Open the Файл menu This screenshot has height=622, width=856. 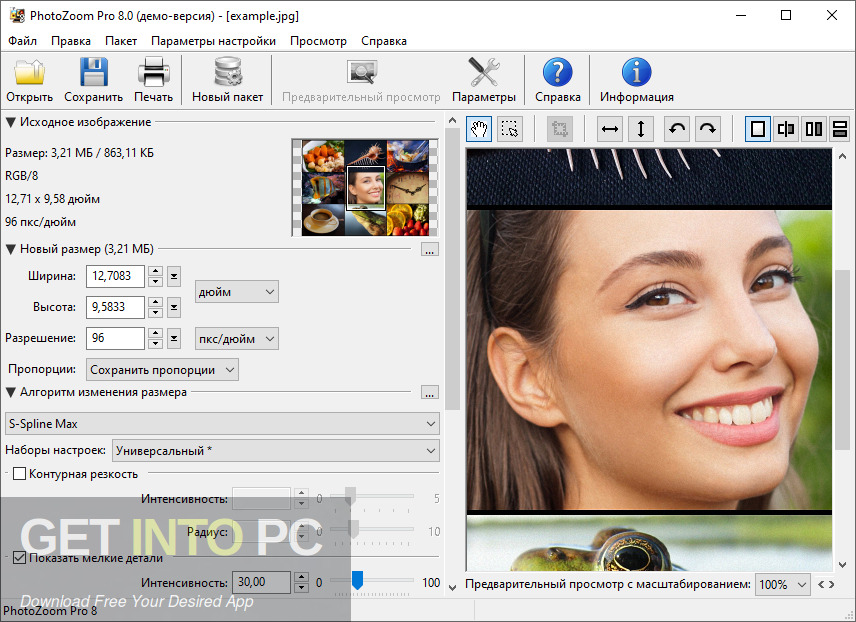pyautogui.click(x=22, y=41)
